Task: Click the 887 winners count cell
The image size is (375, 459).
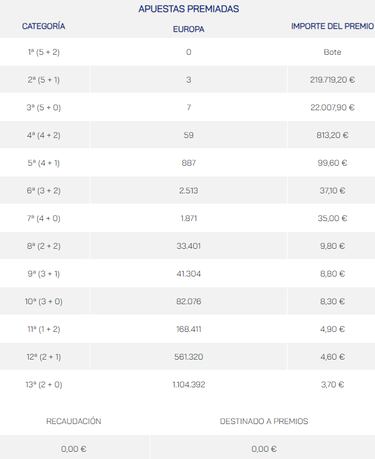Action: [189, 163]
